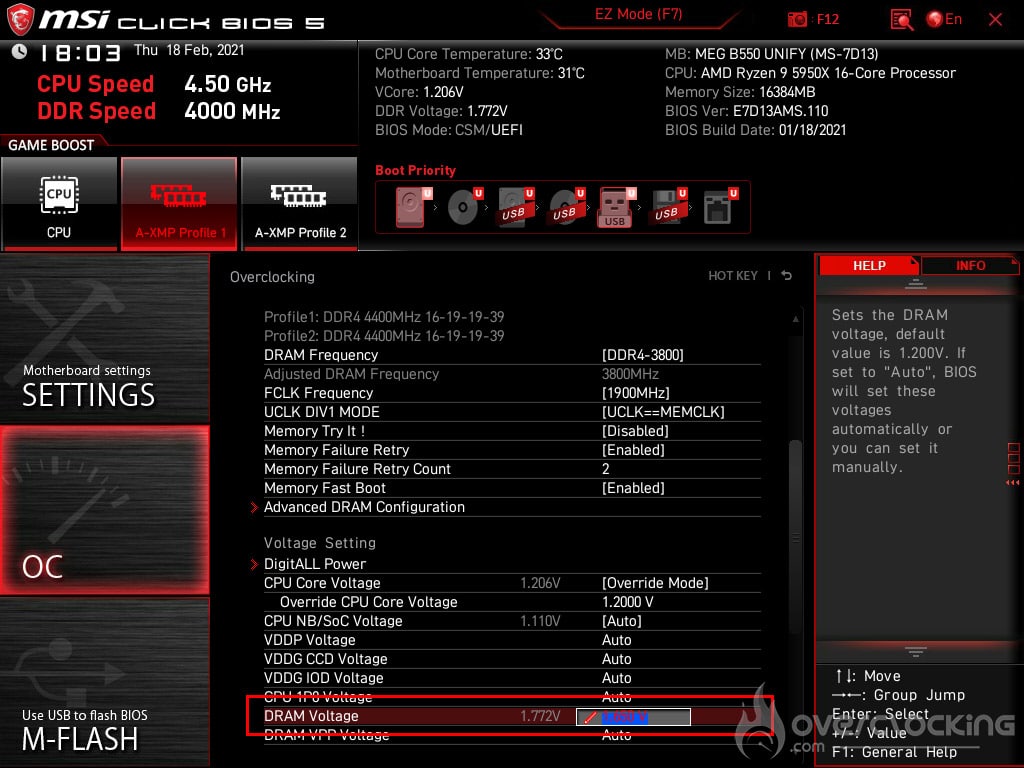The image size is (1024, 768).
Task: Open the SETTINGS motherboard section
Action: (x=104, y=339)
